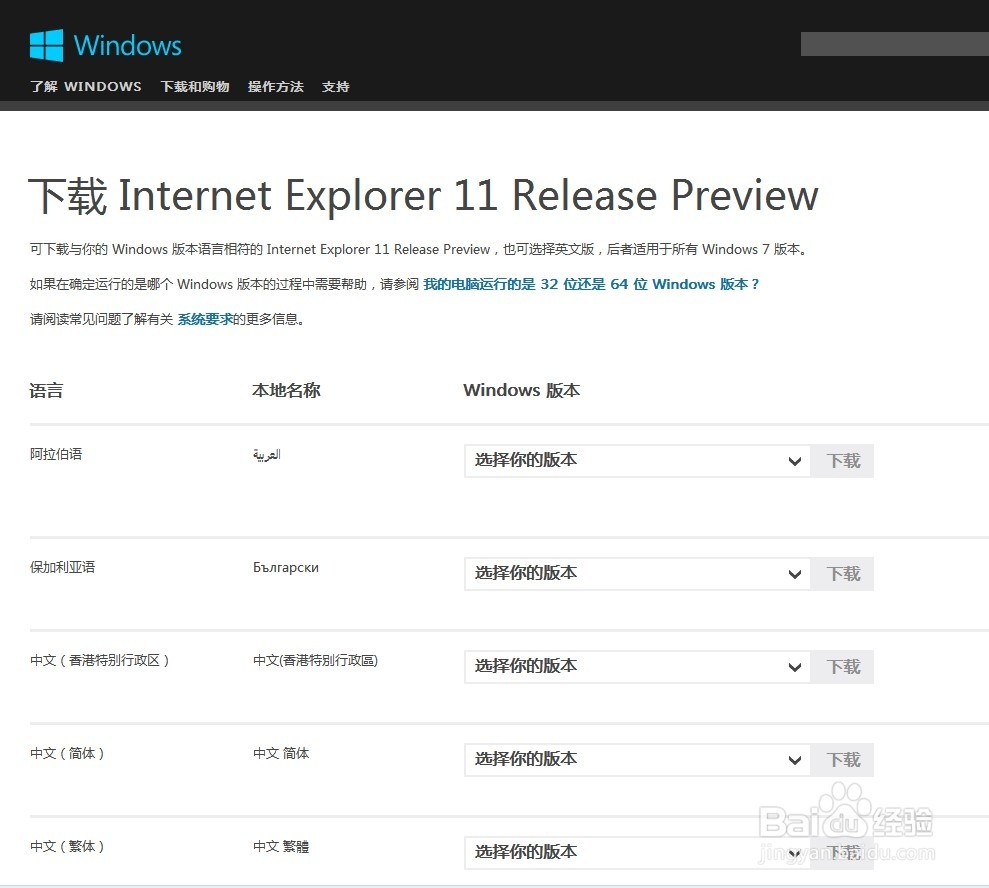Click the Windows 版本 column header
Image resolution: width=989 pixels, height=888 pixels.
[521, 390]
